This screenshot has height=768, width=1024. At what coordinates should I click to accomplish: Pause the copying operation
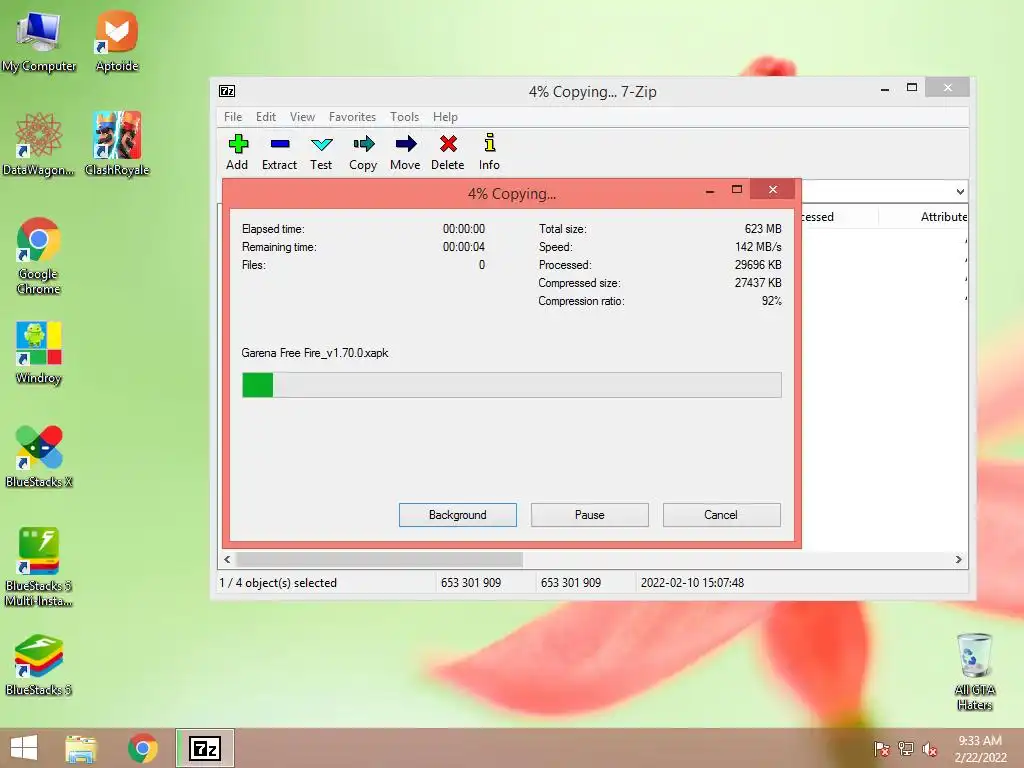(590, 515)
